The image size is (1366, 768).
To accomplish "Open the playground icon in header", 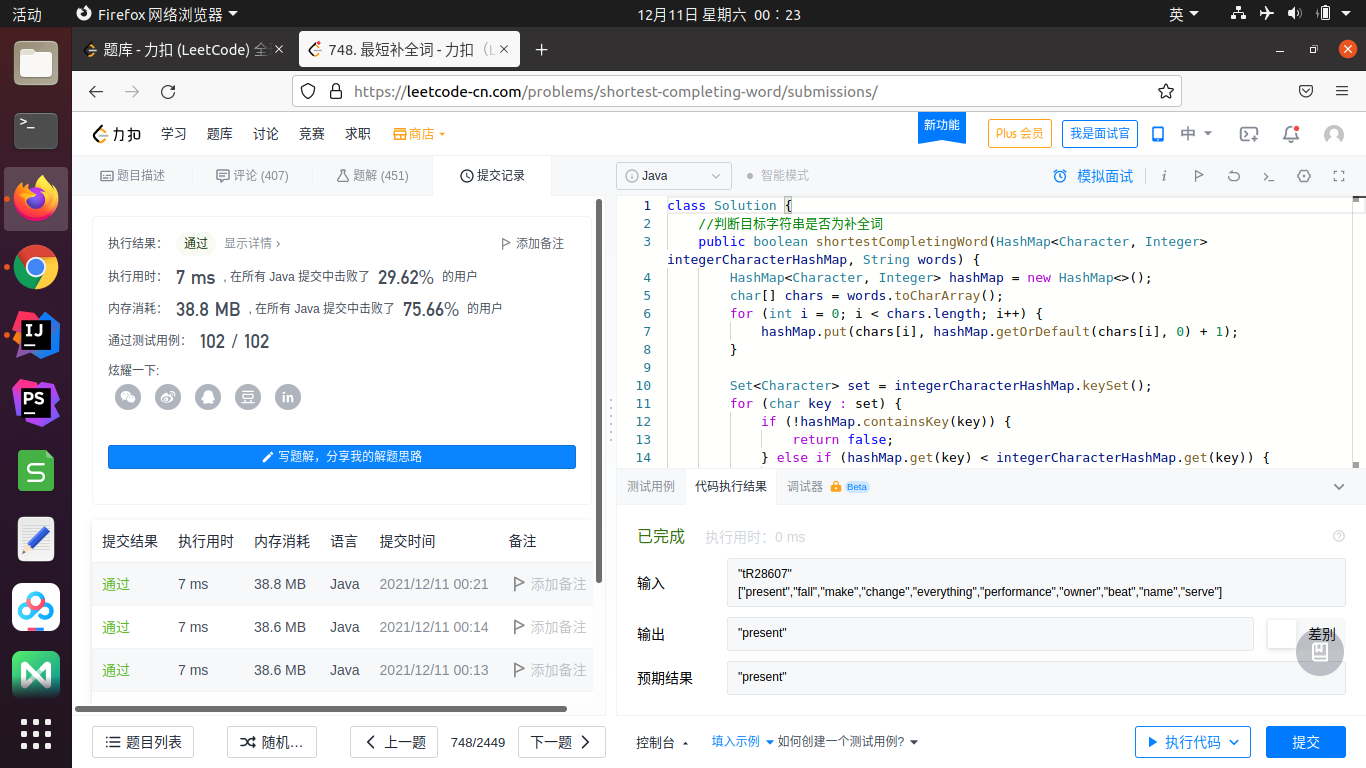I will pos(1249,134).
